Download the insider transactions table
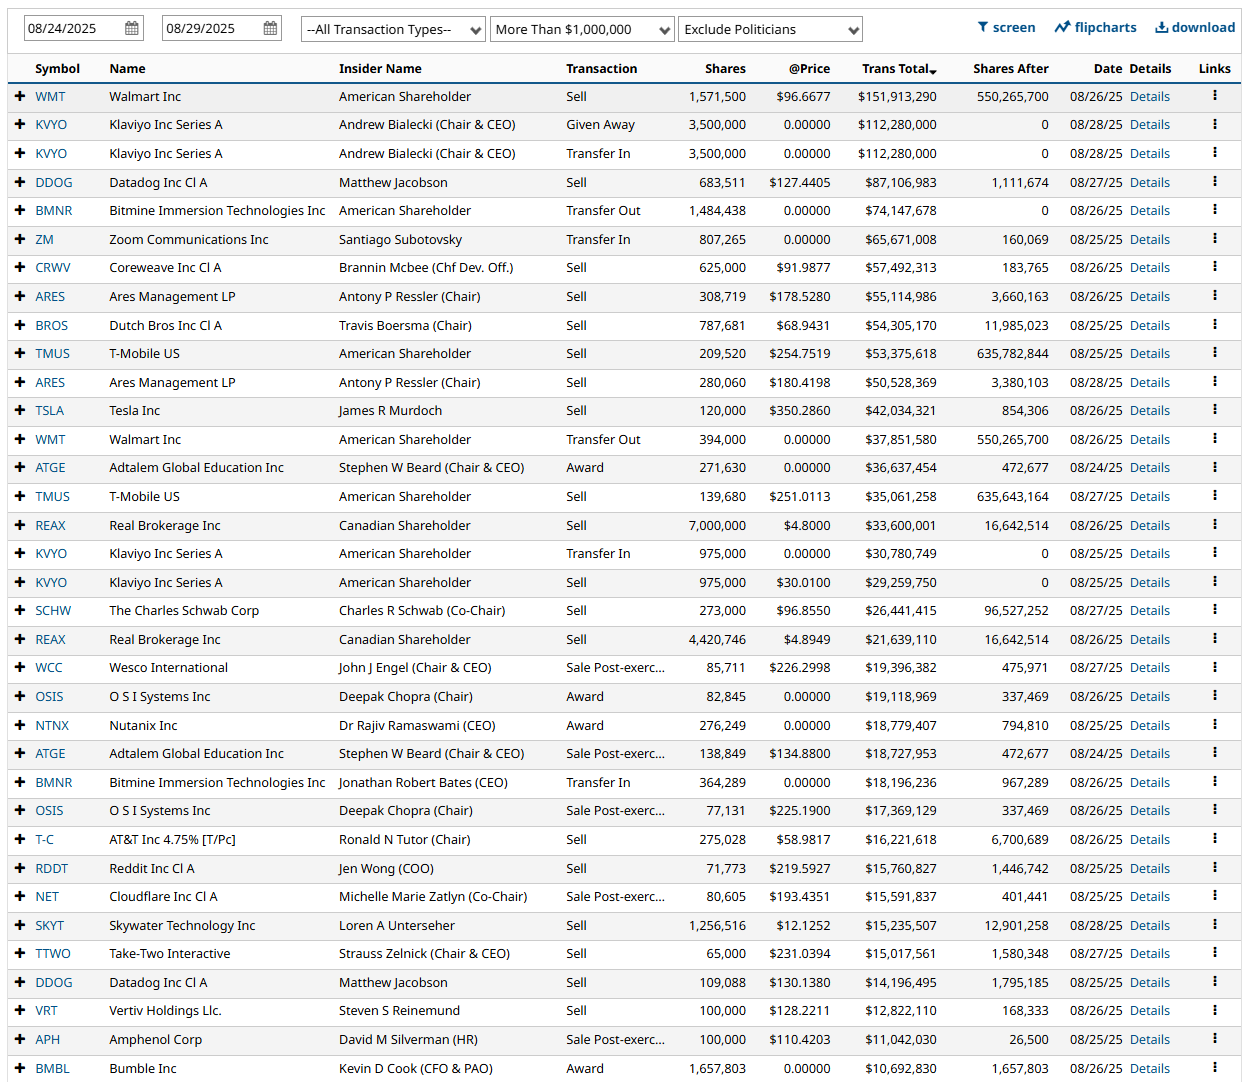This screenshot has width=1248, height=1082. (1195, 28)
